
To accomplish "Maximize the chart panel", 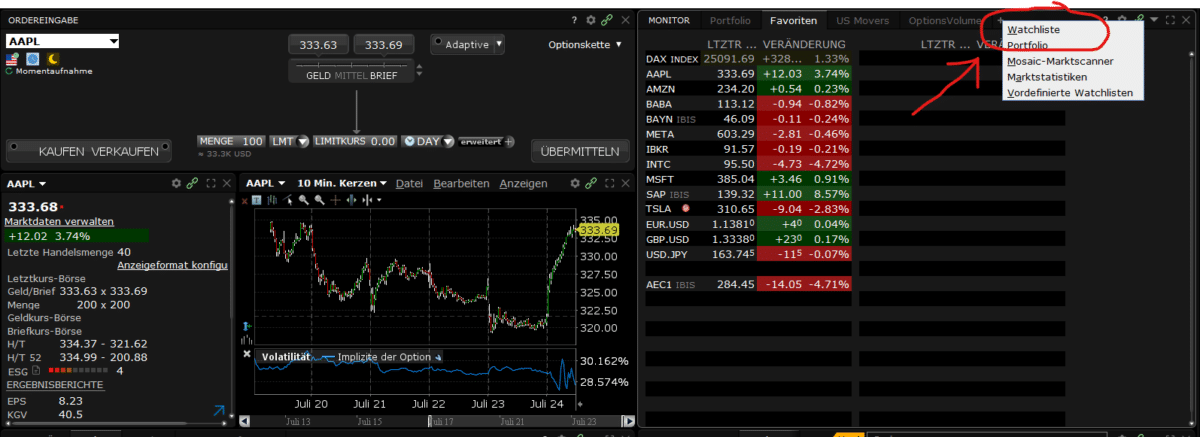I will click(610, 184).
